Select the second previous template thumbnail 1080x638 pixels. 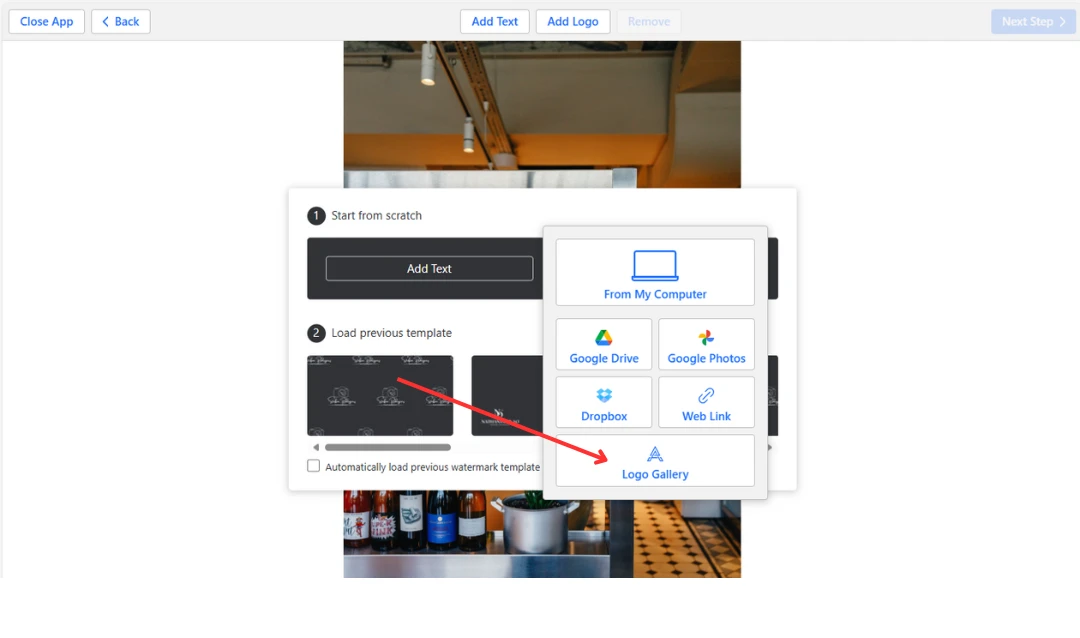[507, 395]
